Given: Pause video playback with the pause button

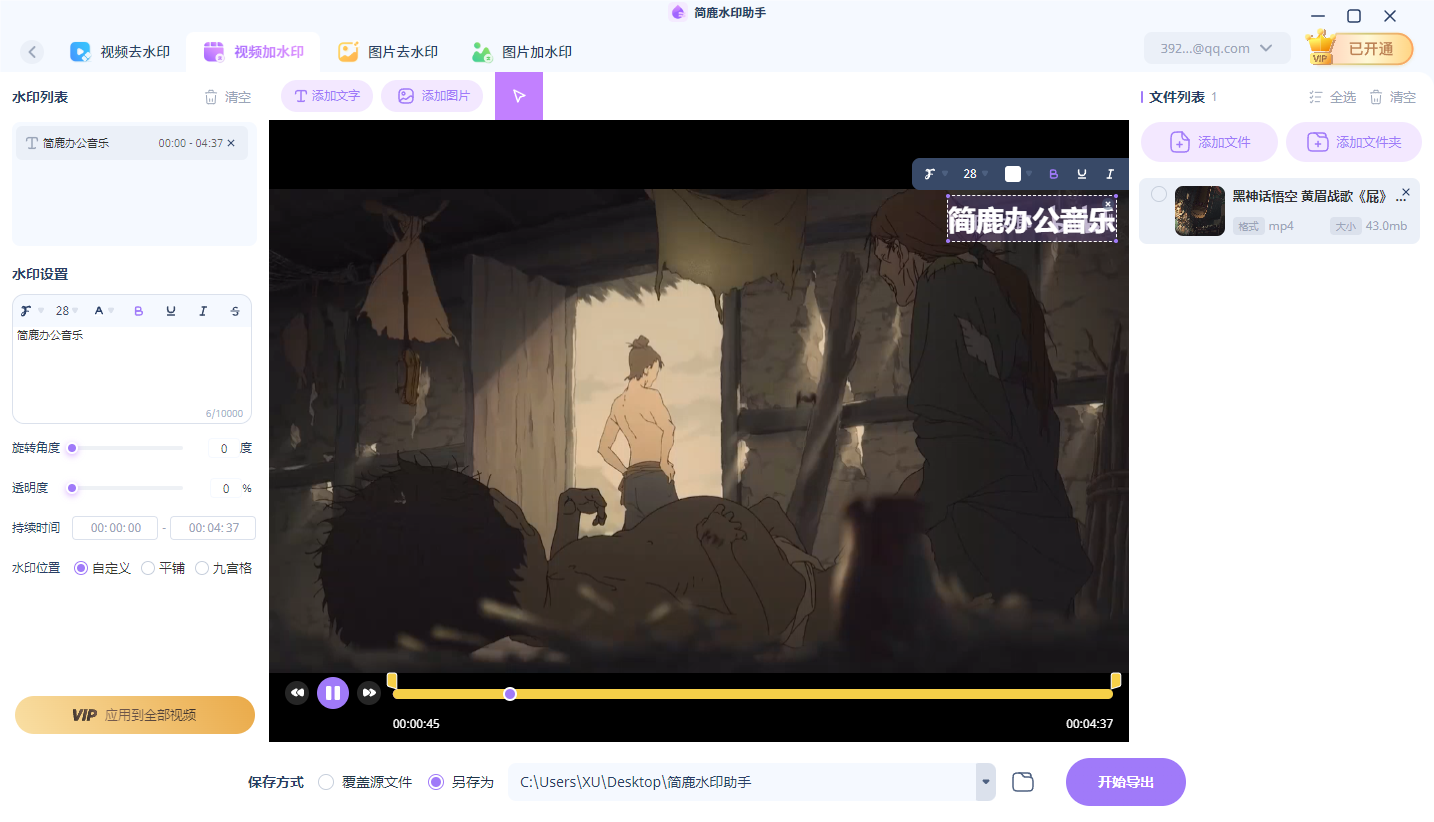Looking at the screenshot, I should click(x=333, y=692).
